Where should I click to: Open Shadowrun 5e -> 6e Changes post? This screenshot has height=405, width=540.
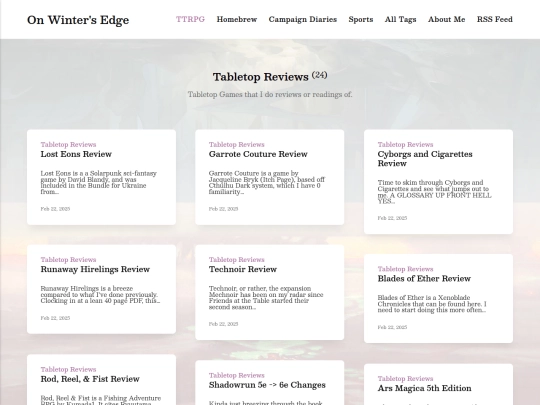[x=267, y=385]
